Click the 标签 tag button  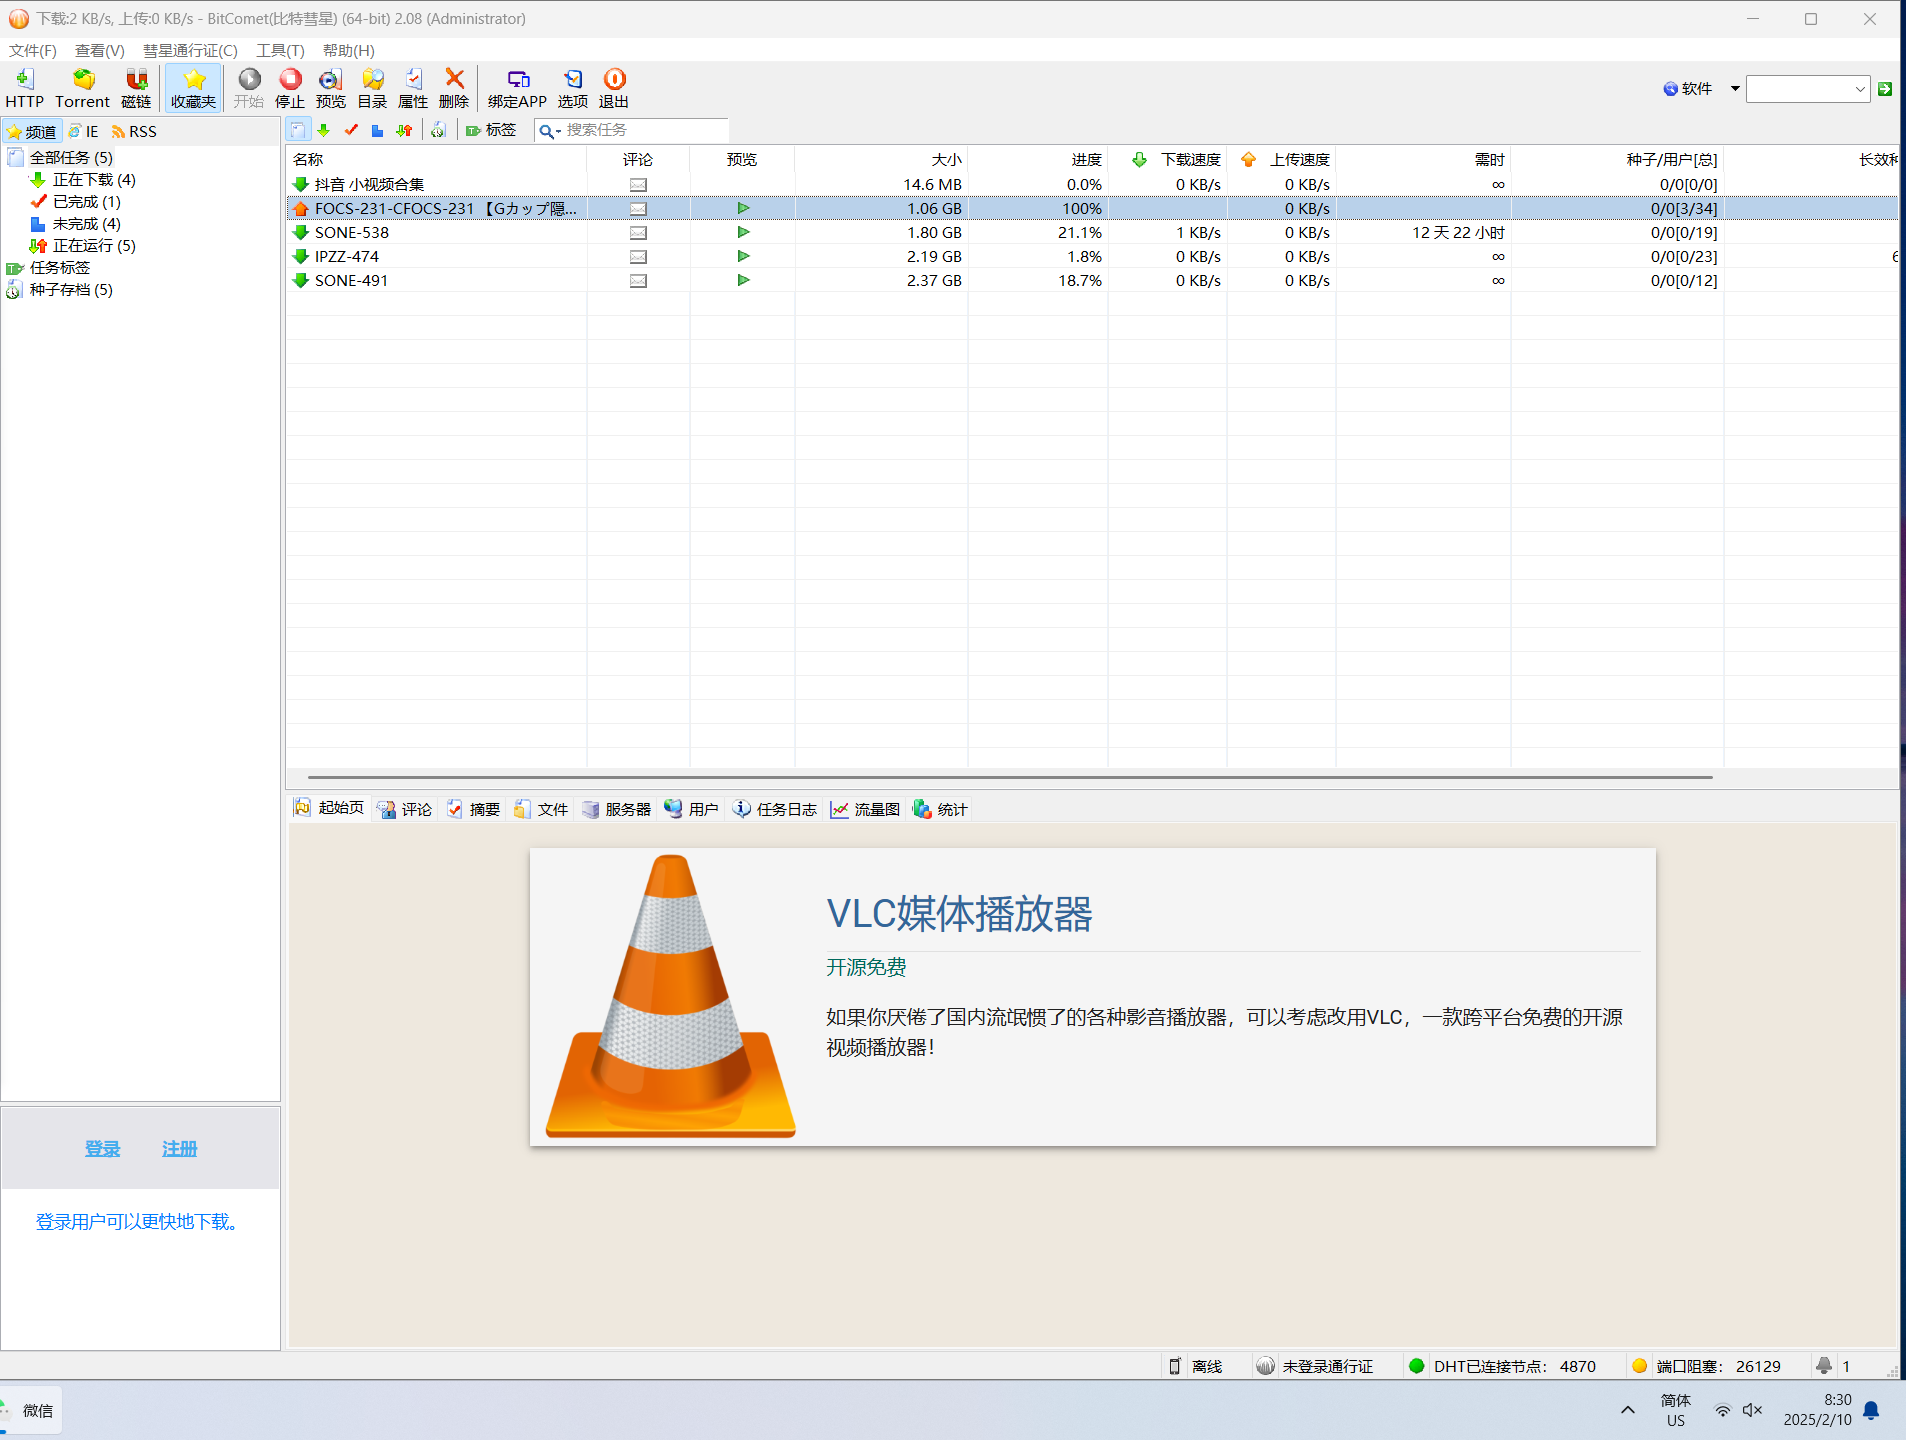[x=491, y=130]
